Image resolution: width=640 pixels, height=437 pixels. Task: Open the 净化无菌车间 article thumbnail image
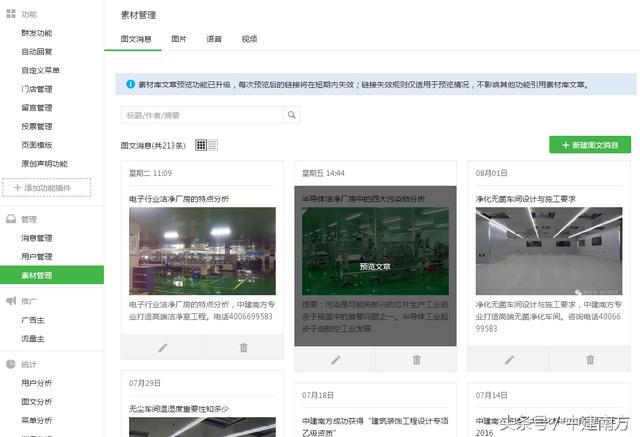pos(549,251)
